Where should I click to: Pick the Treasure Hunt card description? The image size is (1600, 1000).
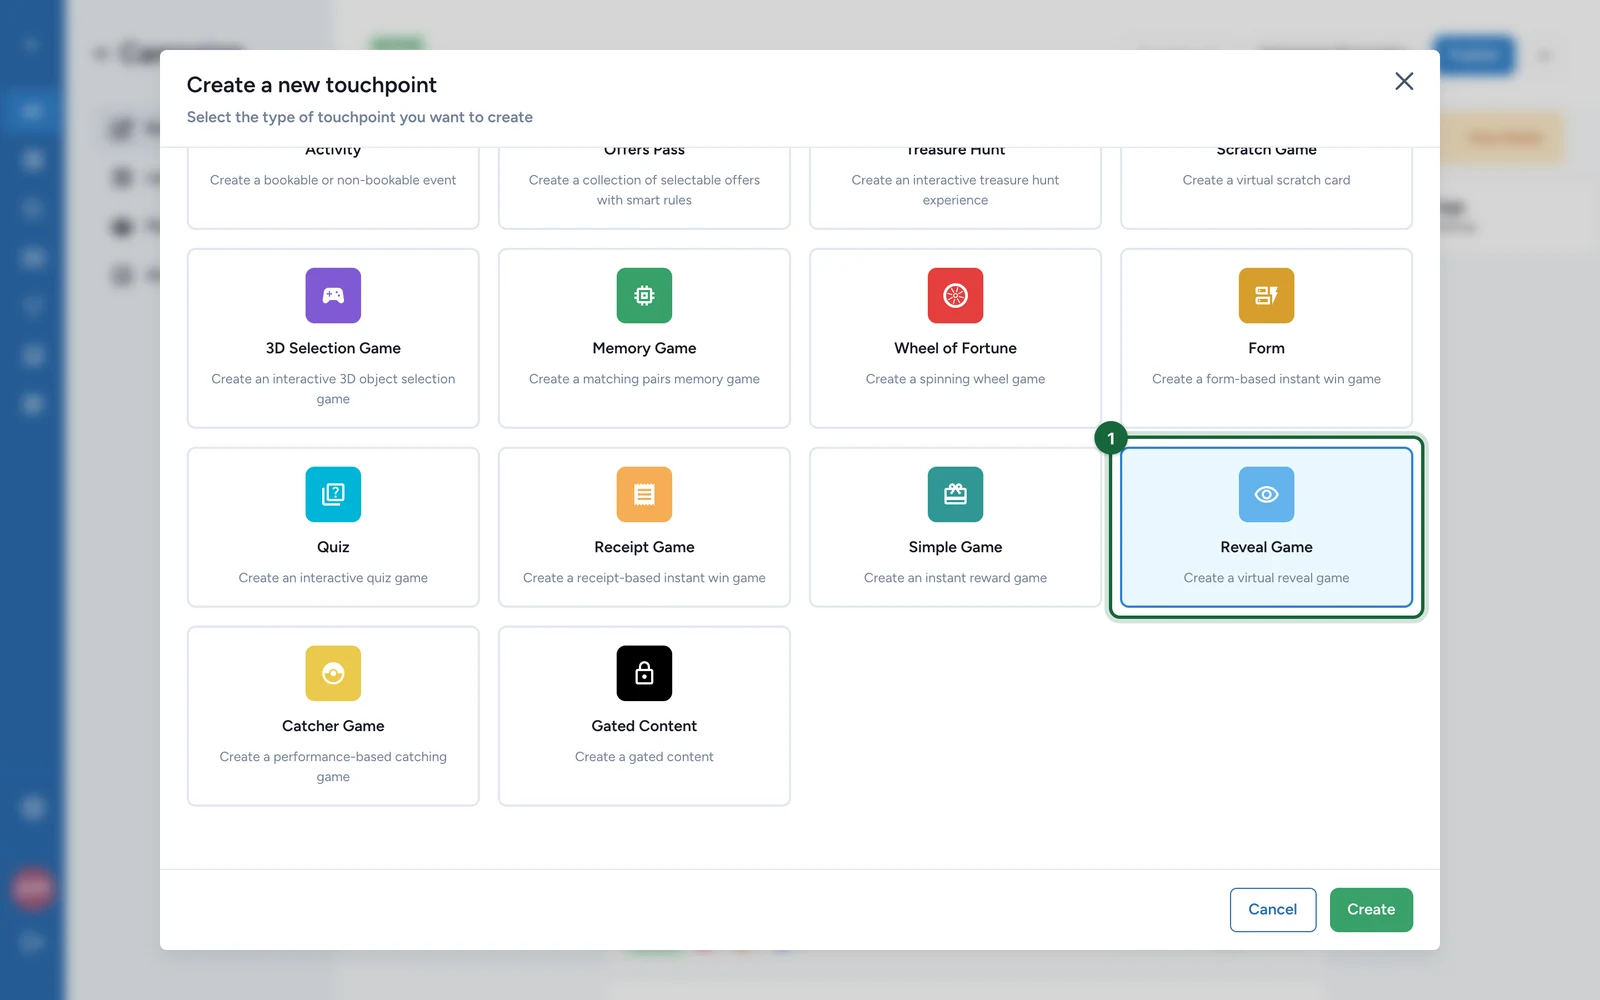pos(955,190)
